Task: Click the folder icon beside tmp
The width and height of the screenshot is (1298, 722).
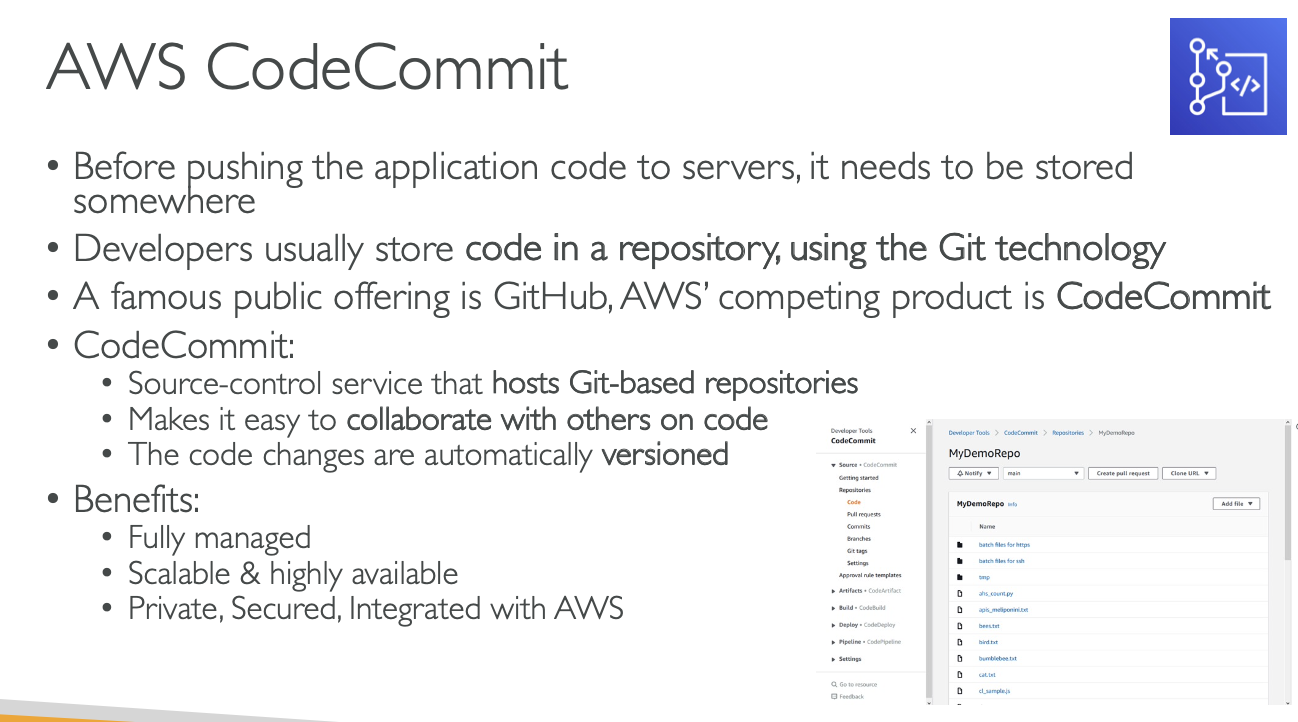Action: (x=959, y=577)
